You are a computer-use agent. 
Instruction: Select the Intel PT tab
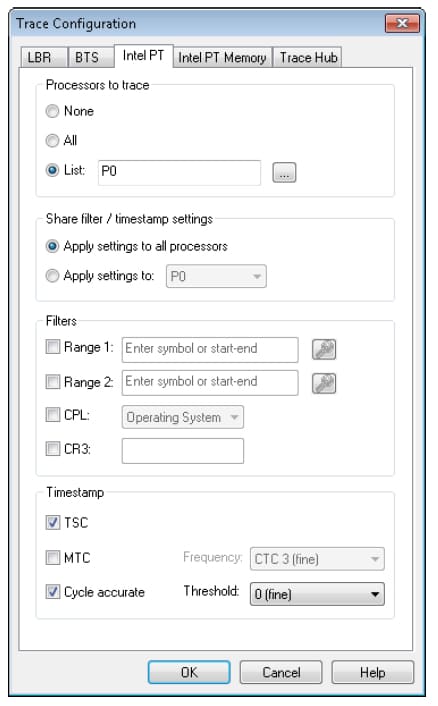(x=144, y=56)
